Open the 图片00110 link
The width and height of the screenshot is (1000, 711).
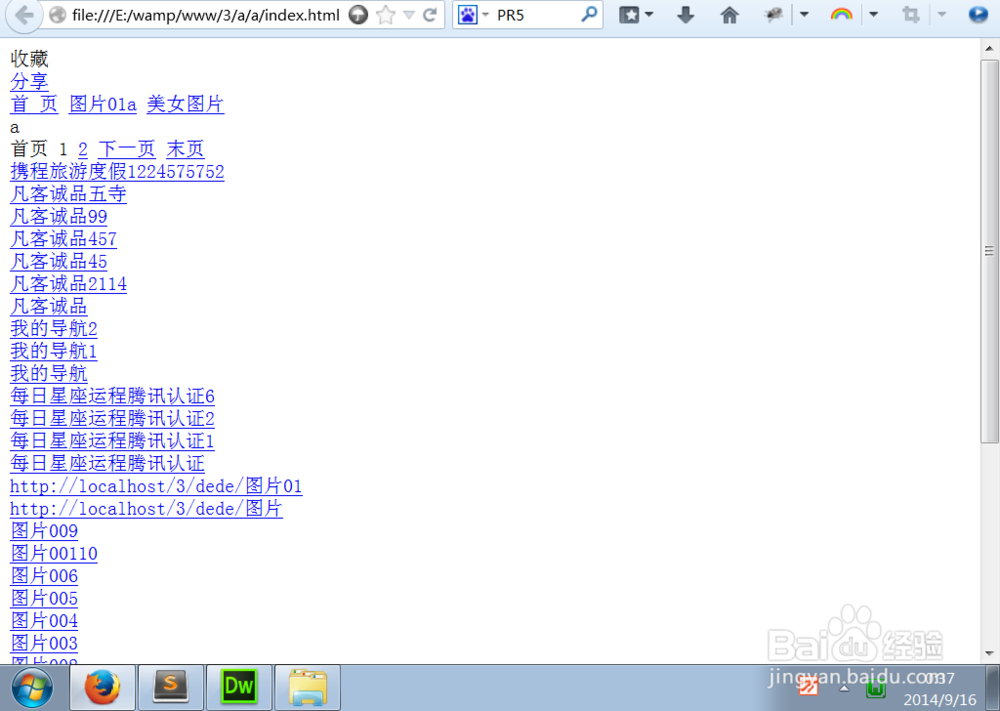click(x=54, y=553)
